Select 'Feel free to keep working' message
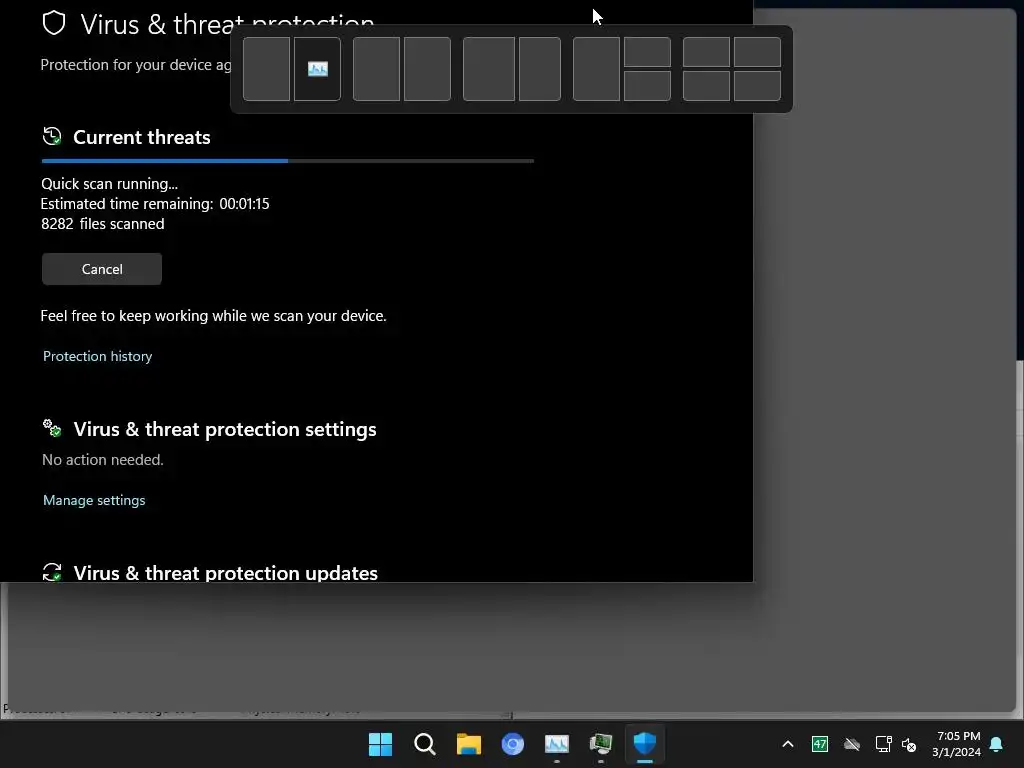The height and width of the screenshot is (768, 1024). [213, 316]
